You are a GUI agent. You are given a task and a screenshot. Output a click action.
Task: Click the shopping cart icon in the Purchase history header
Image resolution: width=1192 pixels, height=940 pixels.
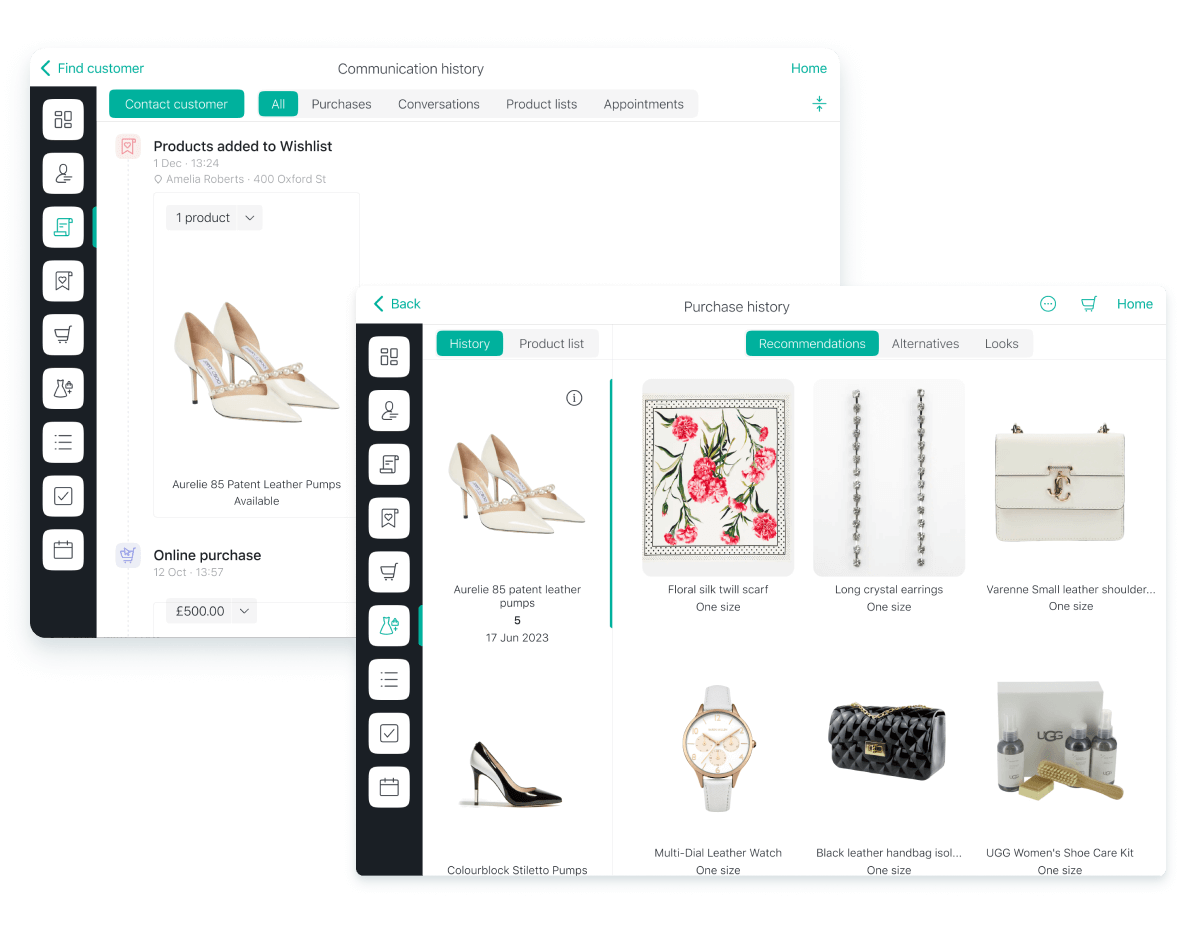tap(1089, 304)
